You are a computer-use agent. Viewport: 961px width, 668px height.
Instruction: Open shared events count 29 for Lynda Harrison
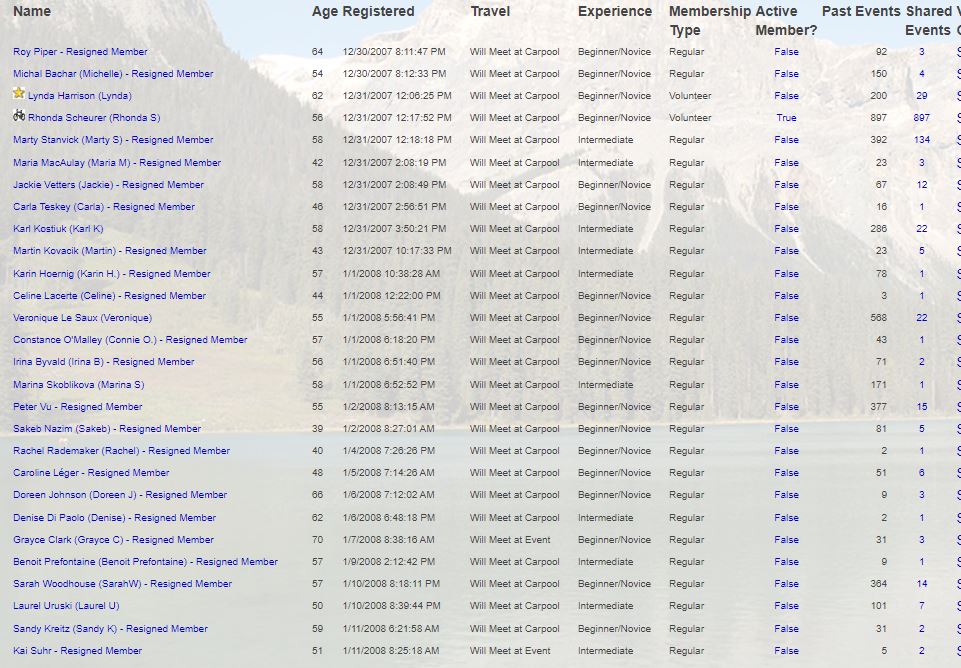pyautogui.click(x=922, y=96)
